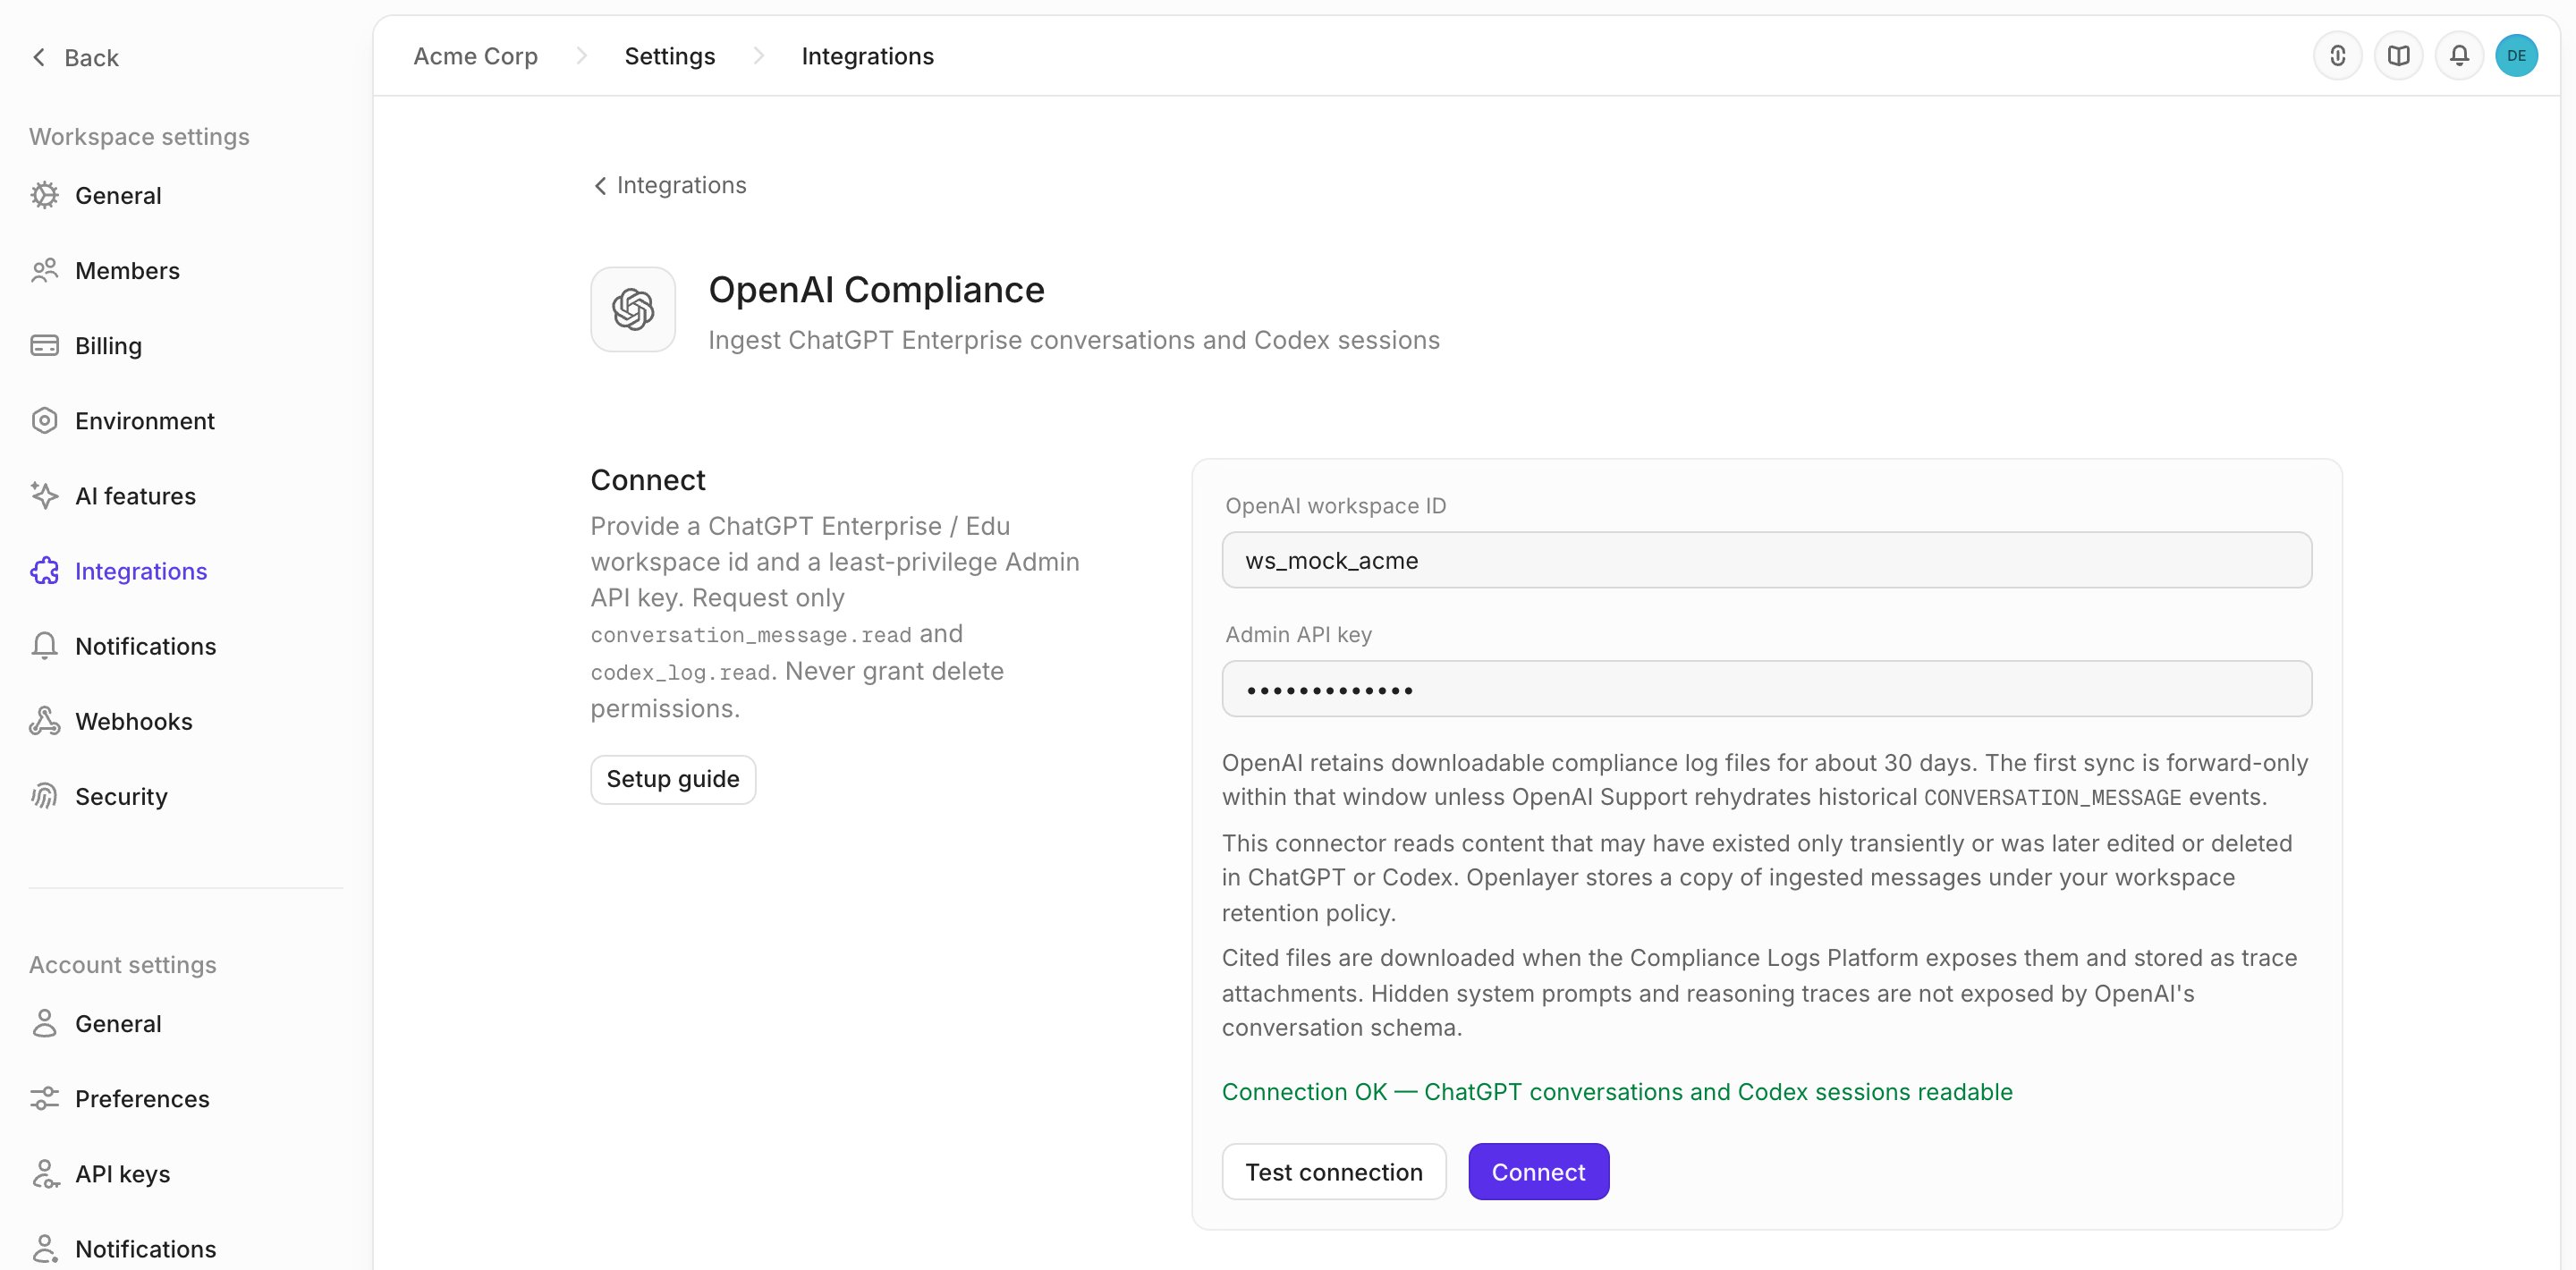Image resolution: width=2576 pixels, height=1270 pixels.
Task: Click the workspace Notifications bell icon in sidebar
Action: click(44, 645)
